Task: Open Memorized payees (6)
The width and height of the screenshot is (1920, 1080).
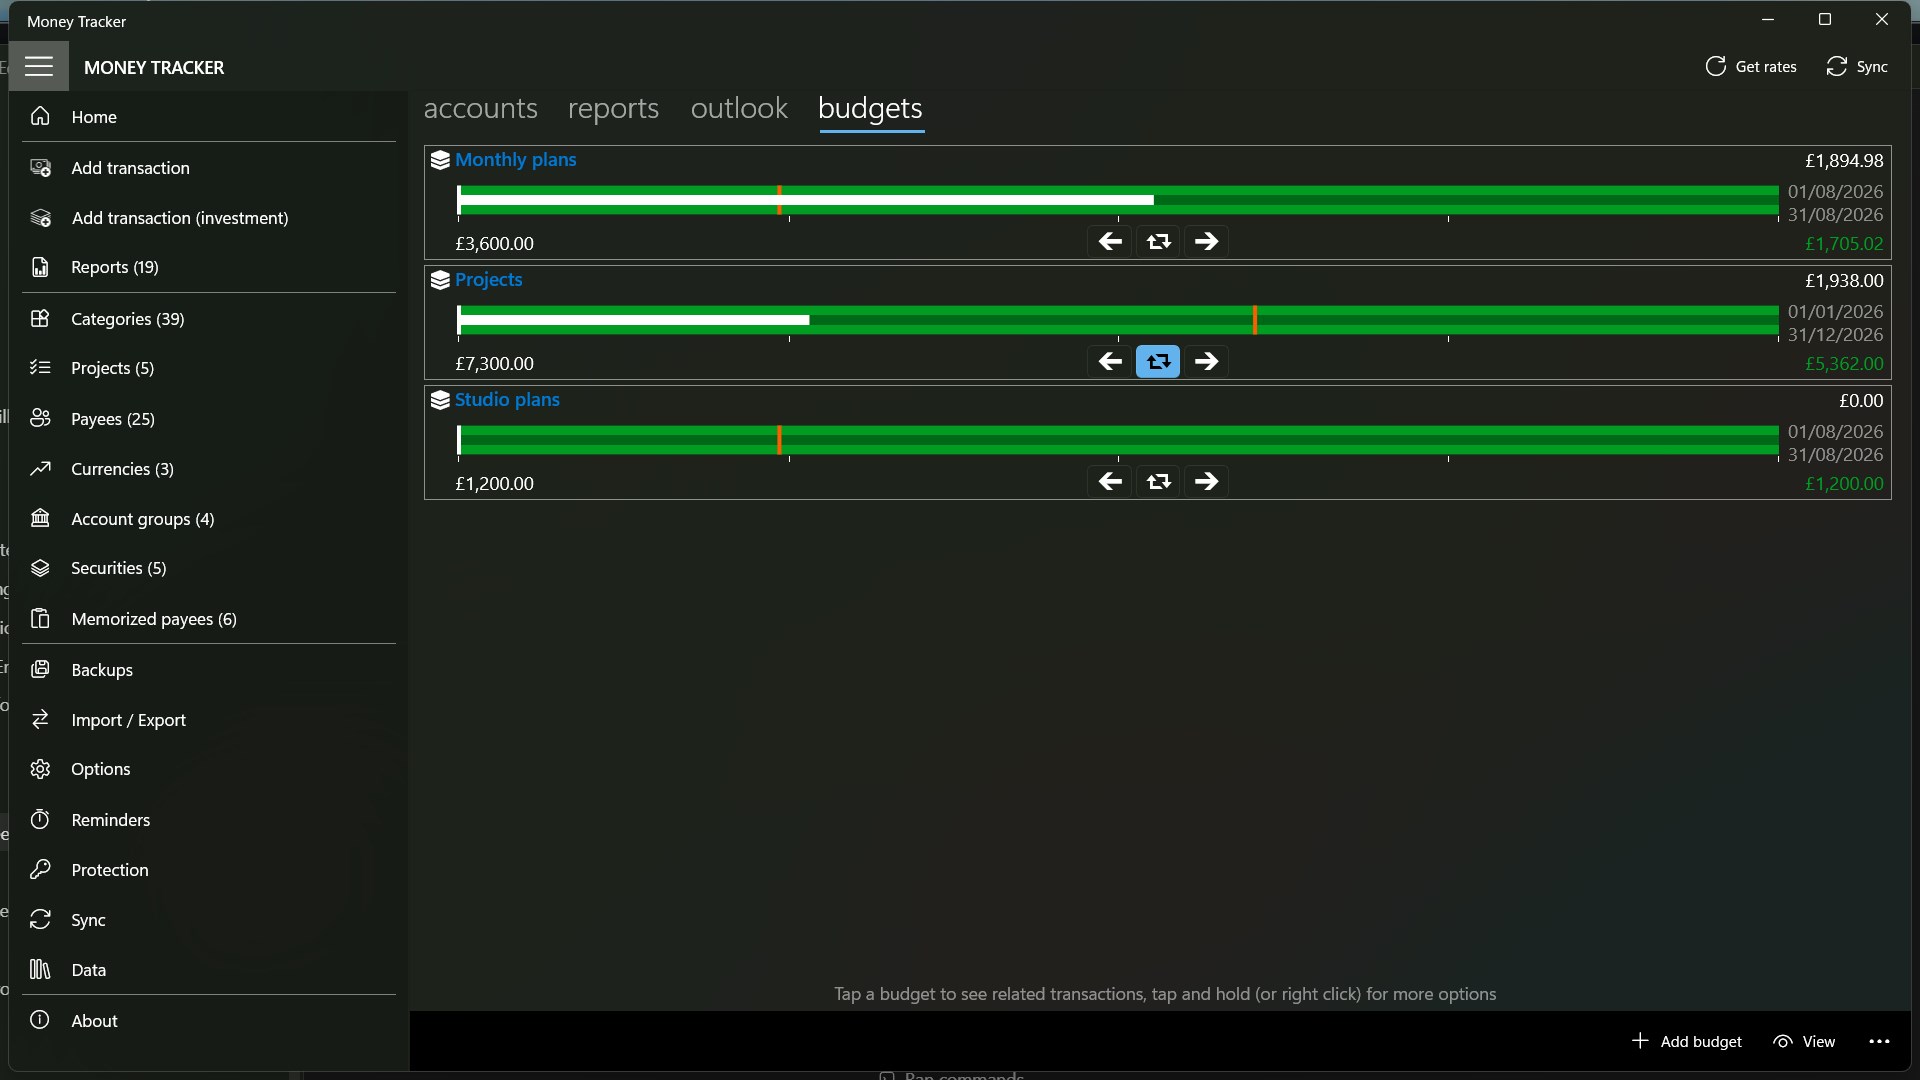Action: (x=209, y=619)
